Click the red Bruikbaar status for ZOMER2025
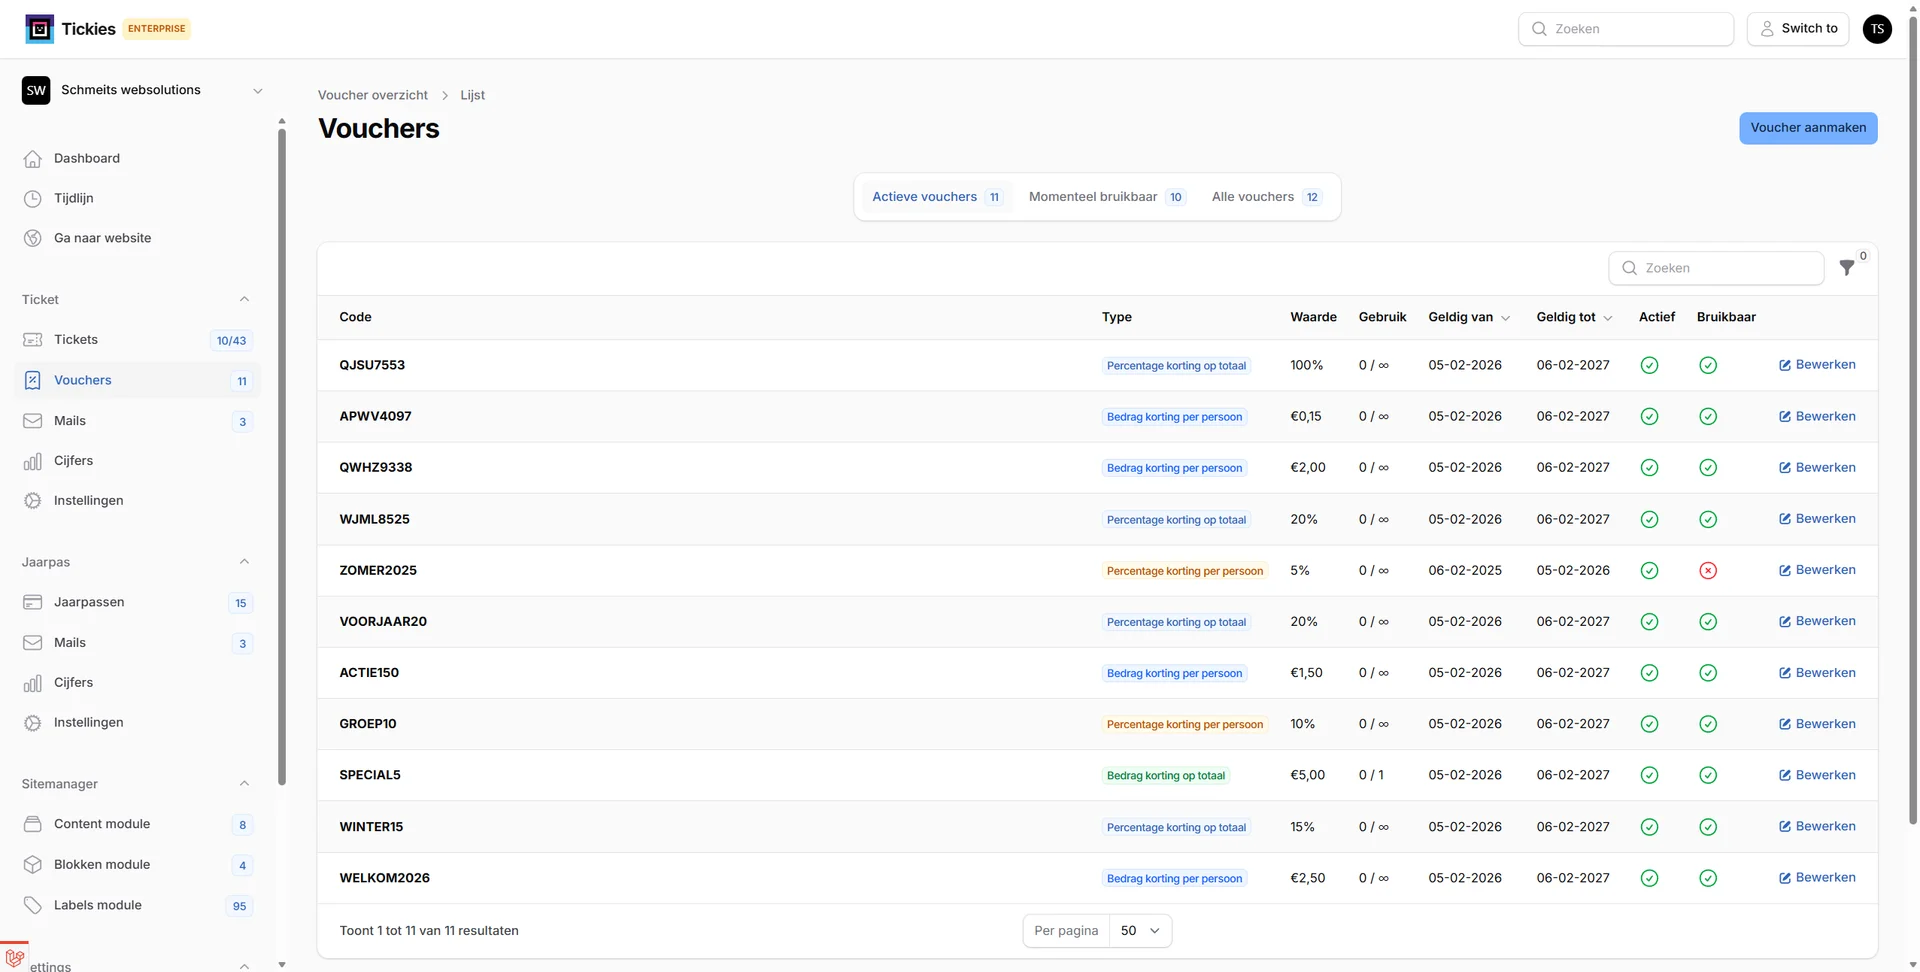1920x972 pixels. (1708, 571)
